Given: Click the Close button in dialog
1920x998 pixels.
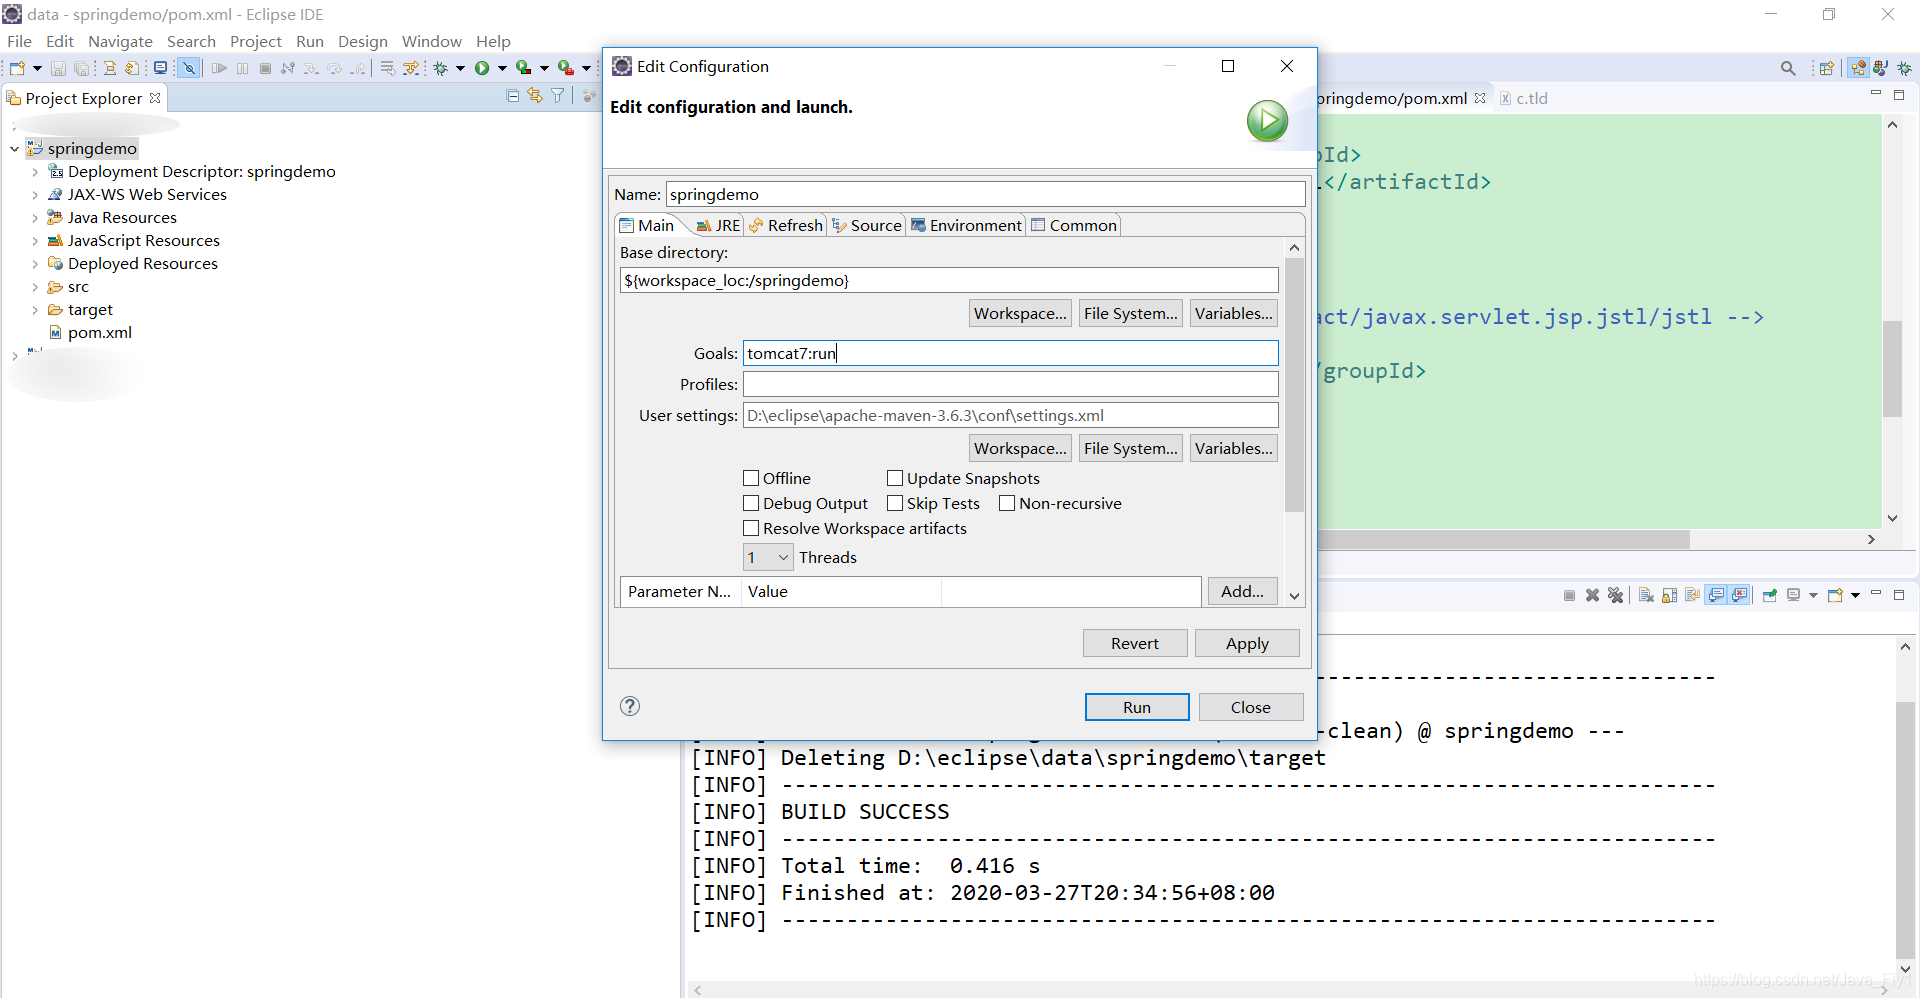Looking at the screenshot, I should tap(1251, 707).
